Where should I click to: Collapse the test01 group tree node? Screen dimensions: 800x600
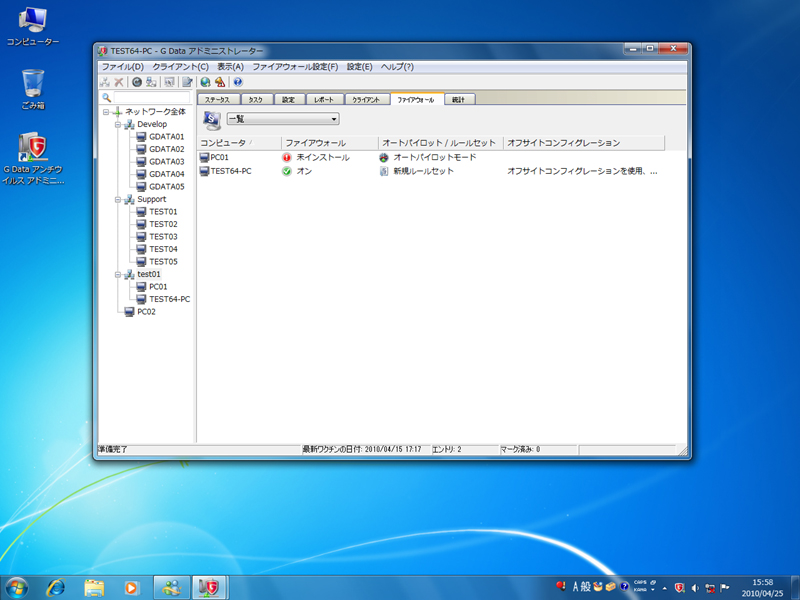click(x=117, y=274)
